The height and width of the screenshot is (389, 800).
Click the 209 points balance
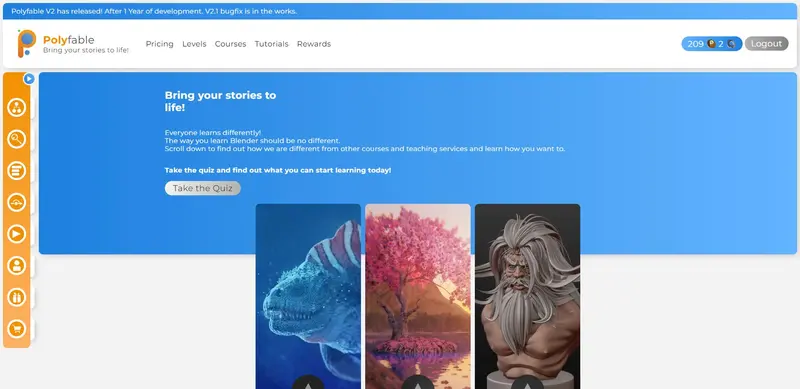(695, 44)
